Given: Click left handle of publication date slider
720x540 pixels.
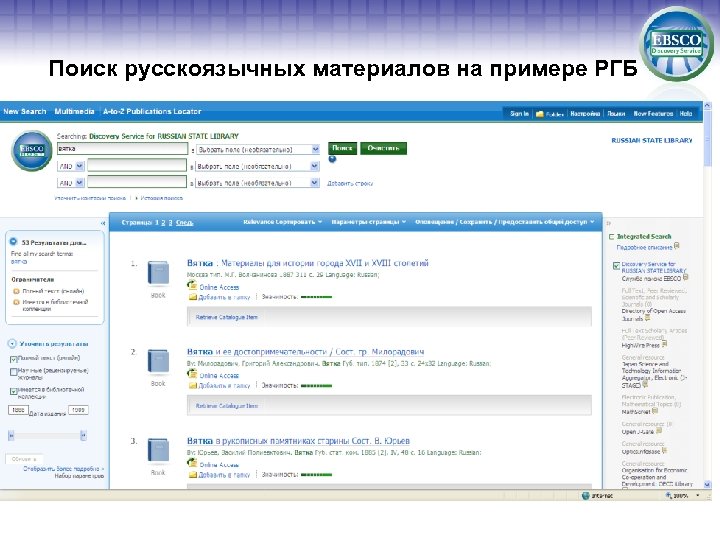Looking at the screenshot, I should (x=11, y=435).
